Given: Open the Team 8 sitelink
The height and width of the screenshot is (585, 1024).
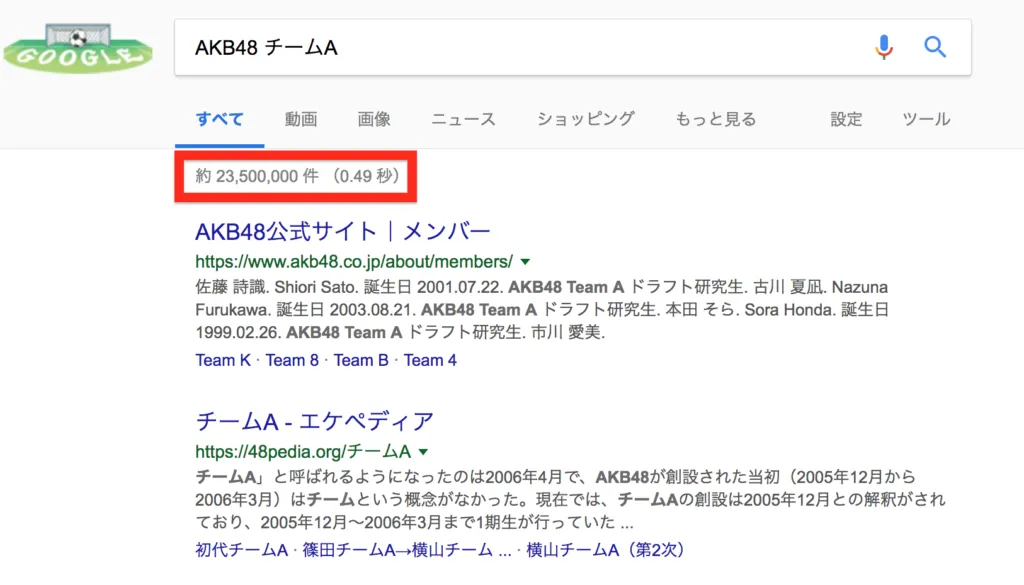Looking at the screenshot, I should (292, 360).
